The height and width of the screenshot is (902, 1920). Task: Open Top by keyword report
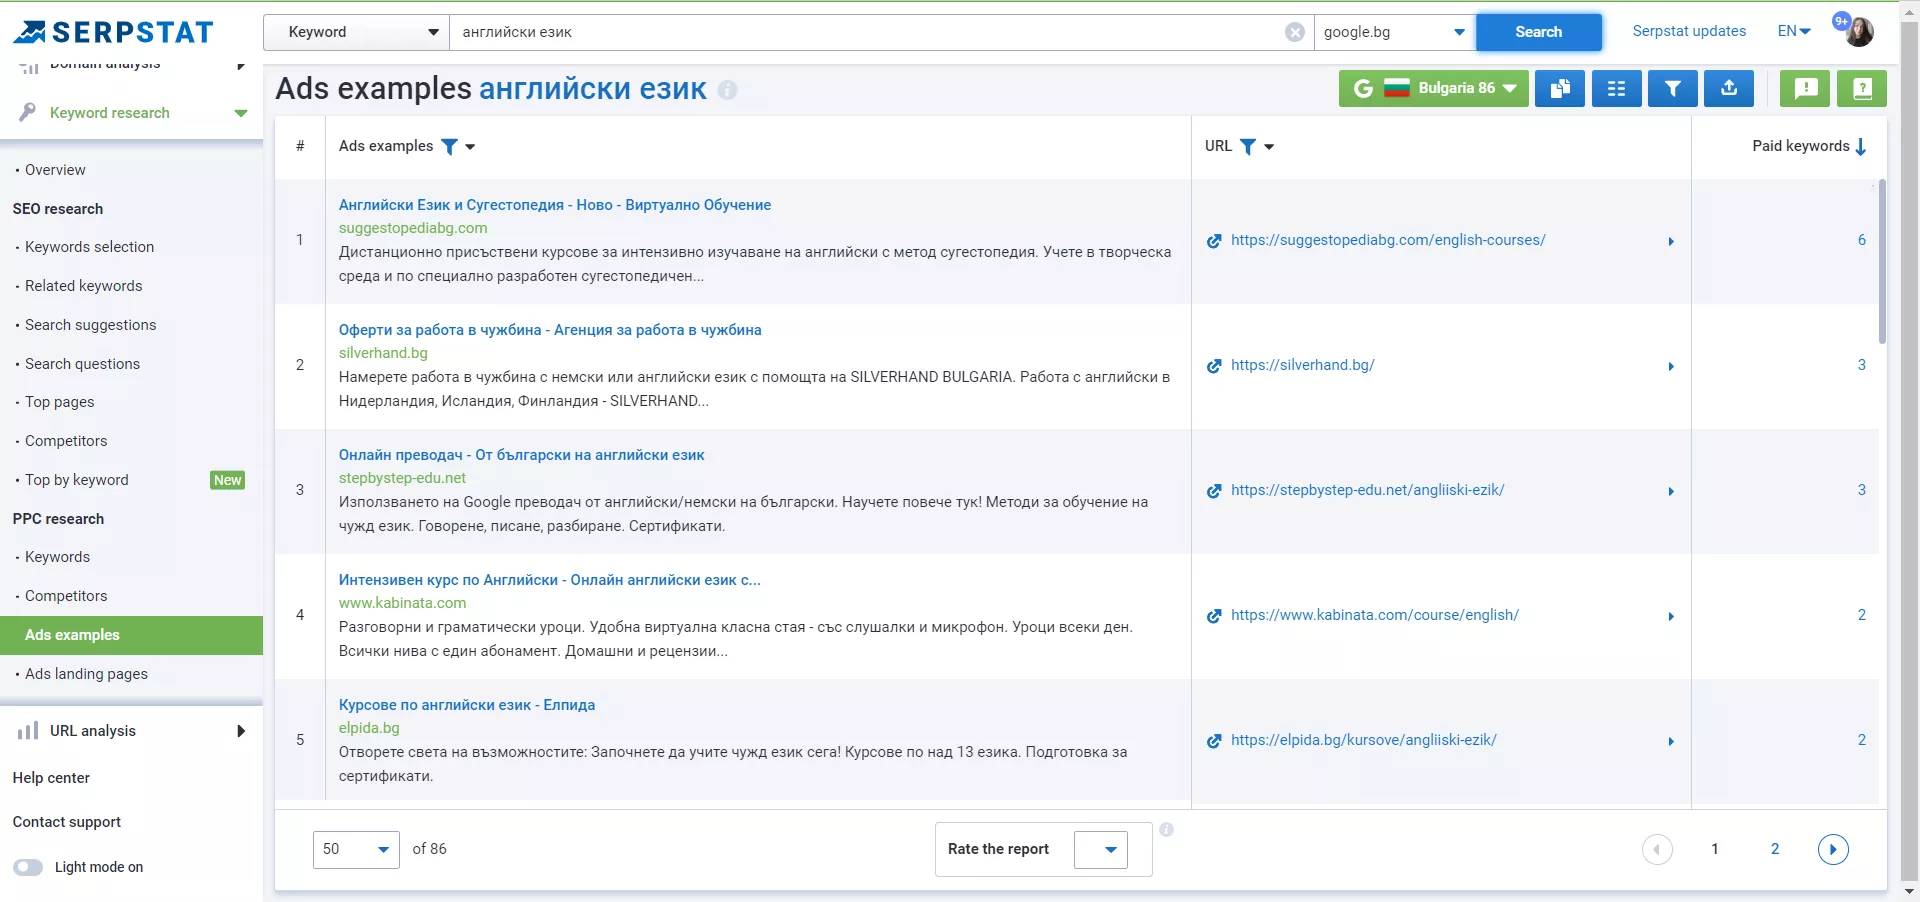point(77,480)
